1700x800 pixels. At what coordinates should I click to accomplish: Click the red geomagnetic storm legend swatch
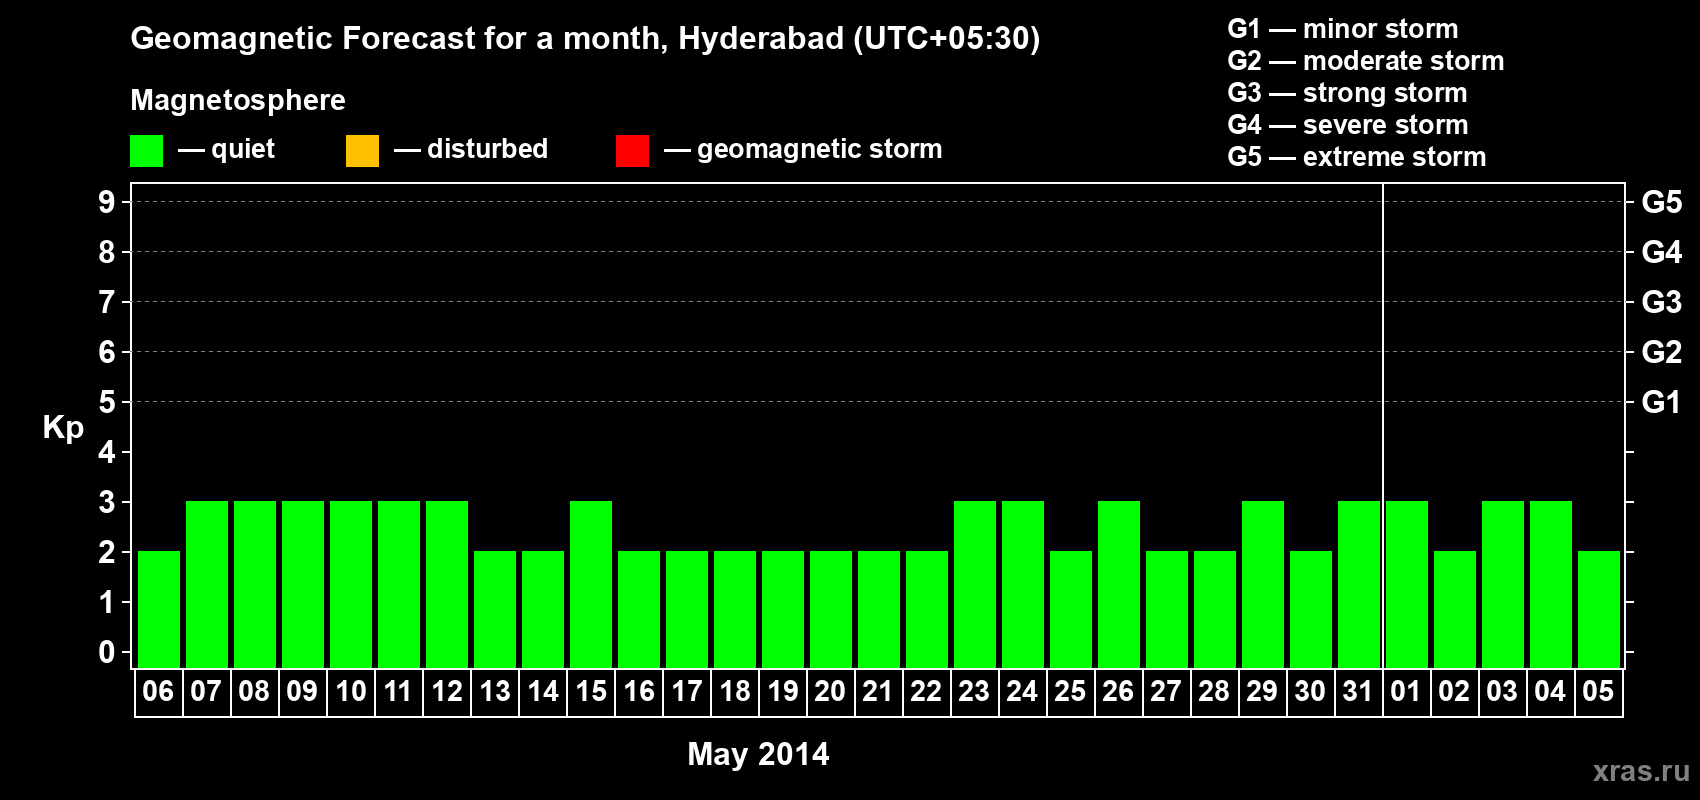[632, 151]
